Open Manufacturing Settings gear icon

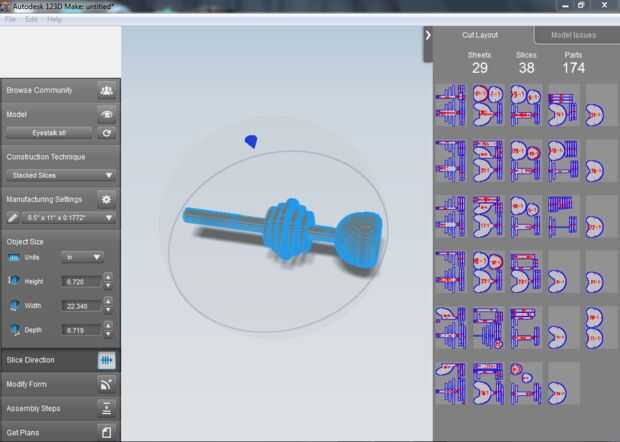106,199
